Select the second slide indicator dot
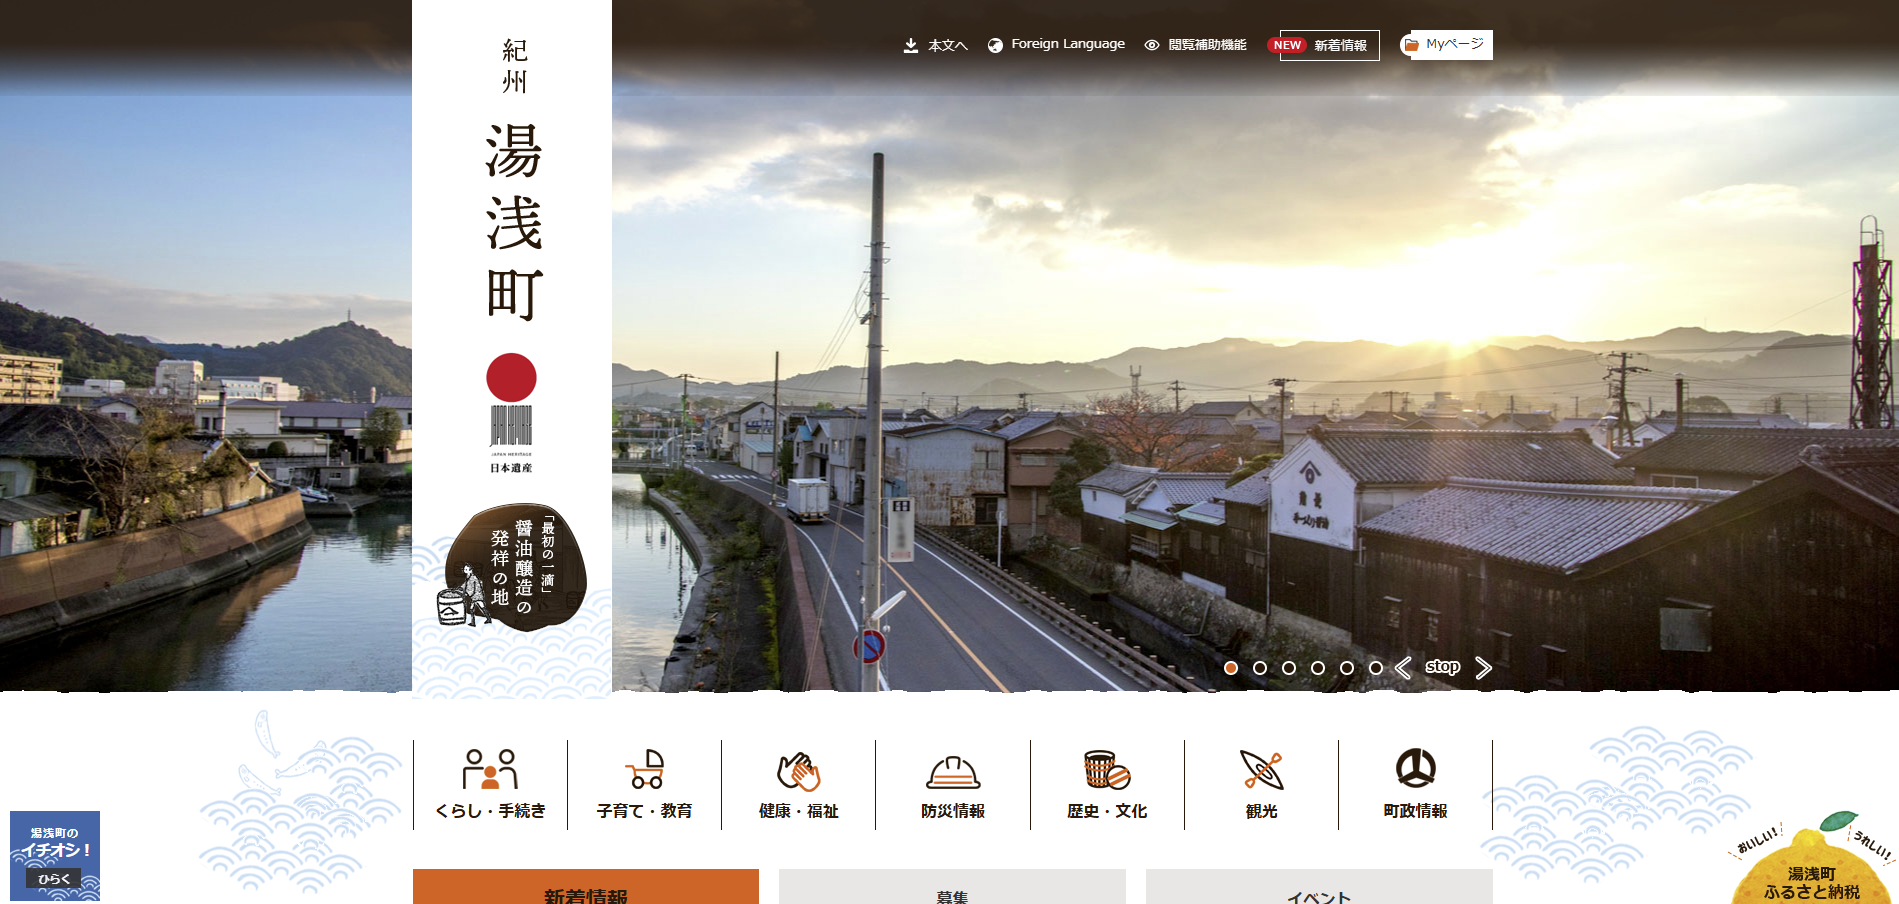Image resolution: width=1899 pixels, height=904 pixels. (1260, 668)
